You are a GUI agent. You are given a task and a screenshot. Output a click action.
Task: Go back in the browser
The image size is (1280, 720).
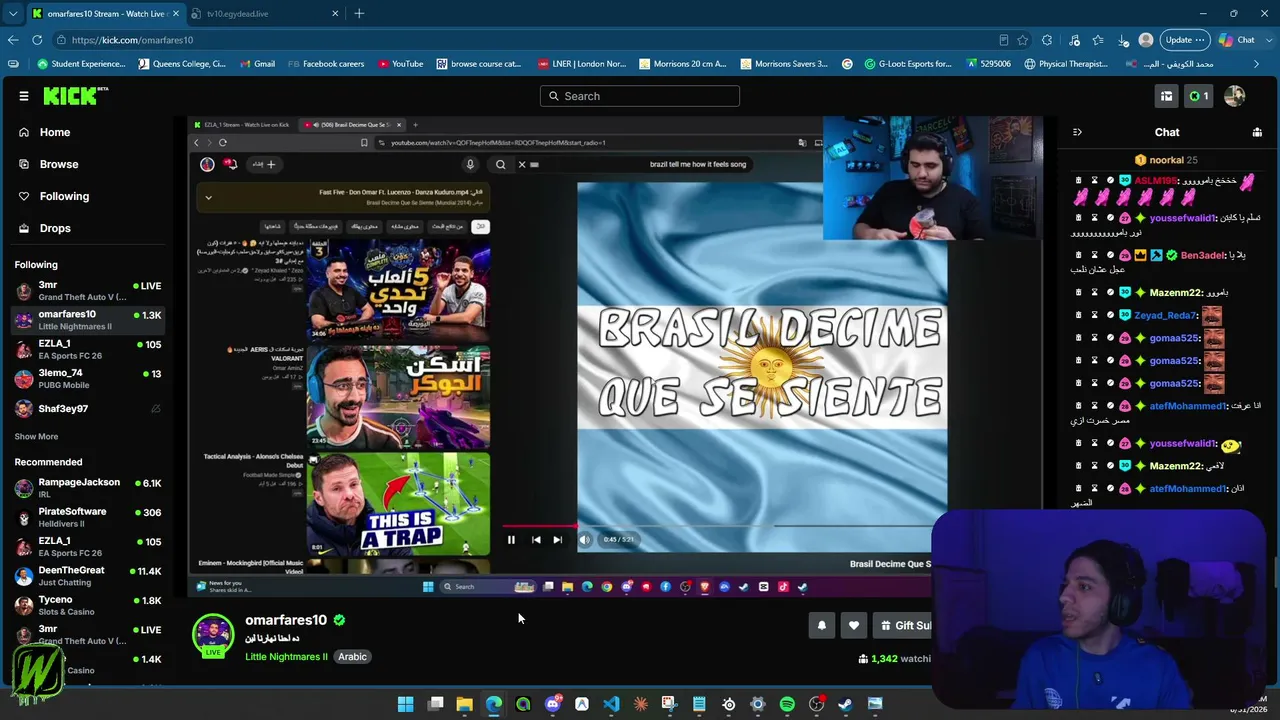point(13,40)
